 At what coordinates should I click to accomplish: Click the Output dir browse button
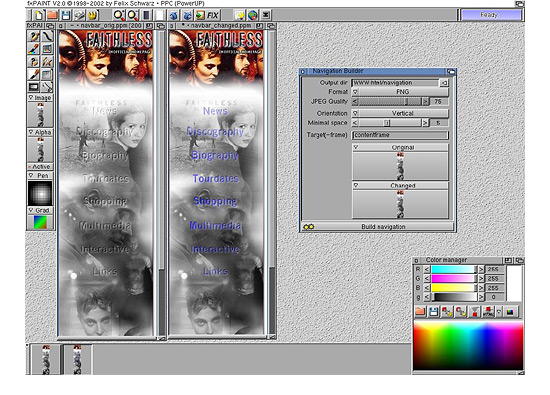444,83
